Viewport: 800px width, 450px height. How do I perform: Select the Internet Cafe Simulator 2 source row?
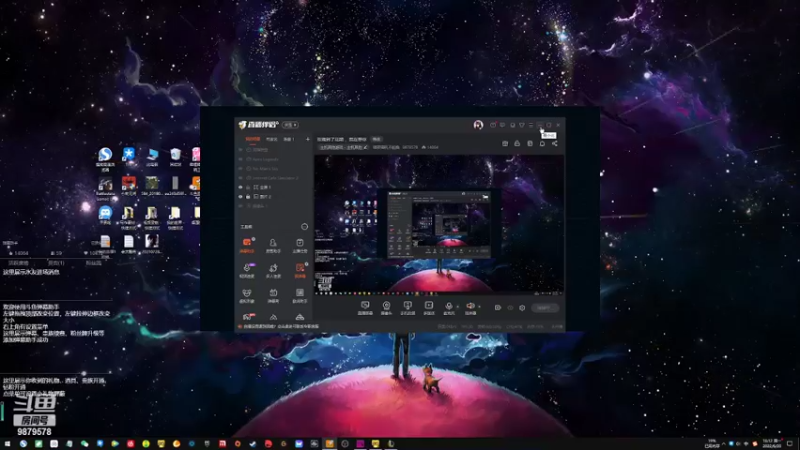tap(274, 178)
